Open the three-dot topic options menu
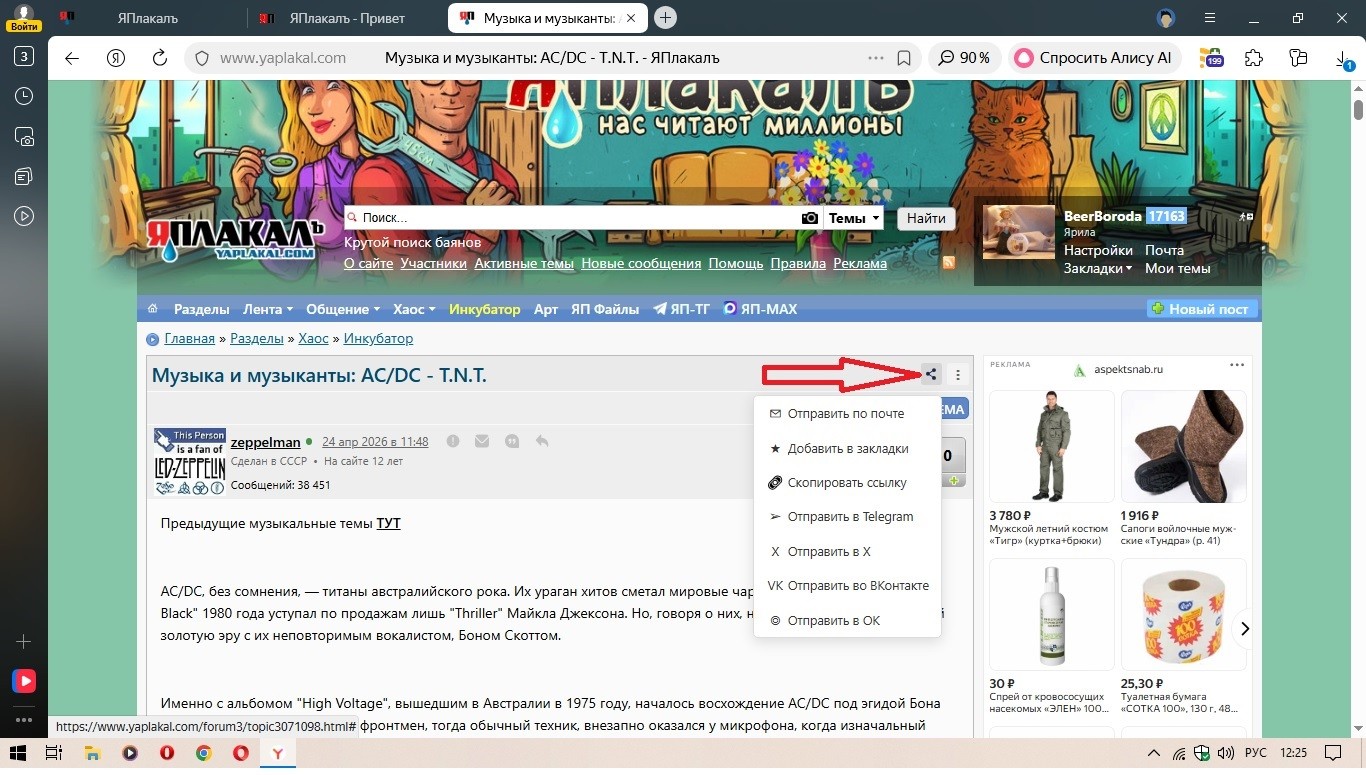This screenshot has width=1366, height=775. coord(958,375)
